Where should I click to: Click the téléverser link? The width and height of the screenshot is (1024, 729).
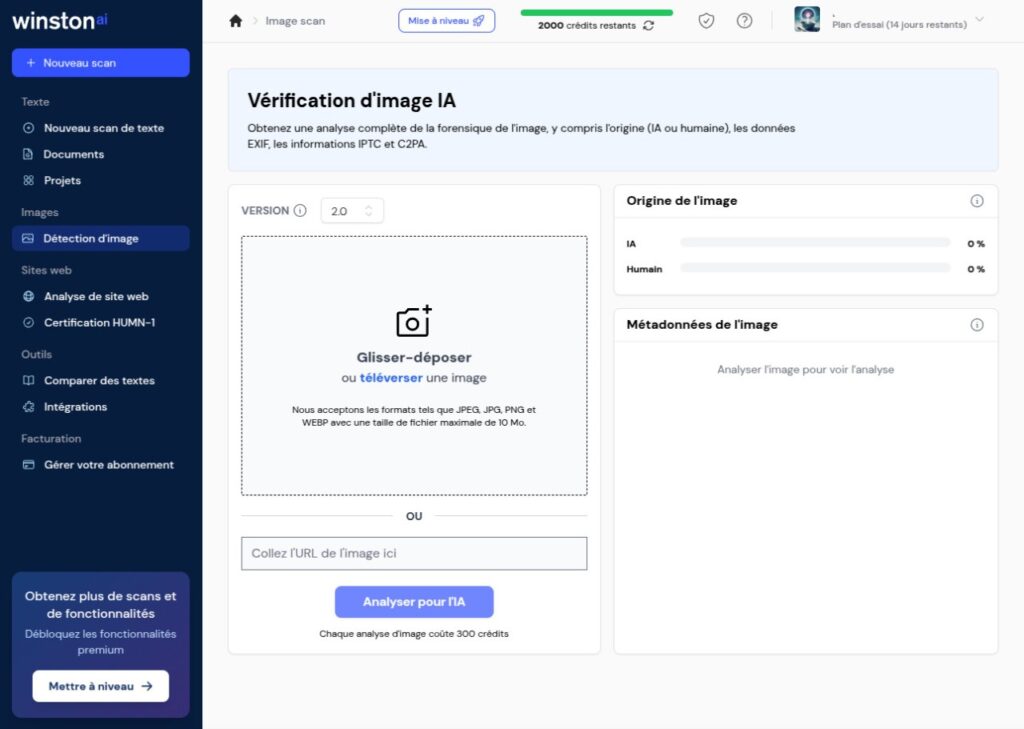point(390,378)
